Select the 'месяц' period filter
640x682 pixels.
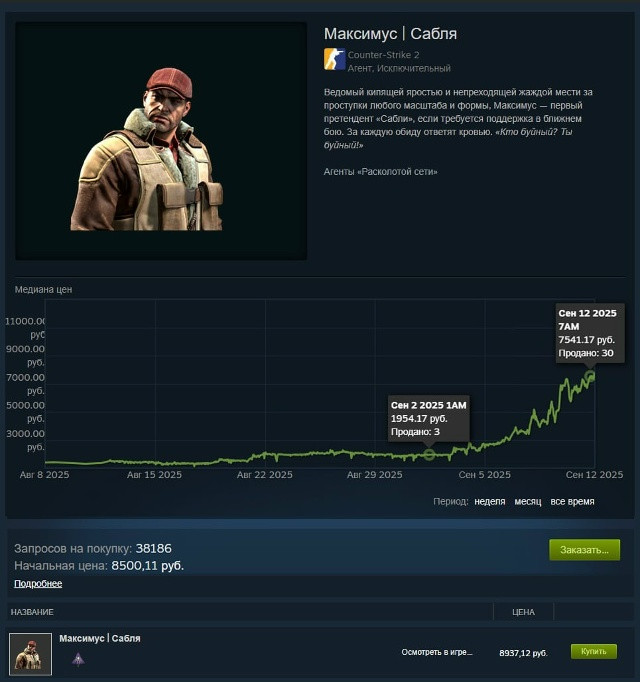pyautogui.click(x=528, y=501)
